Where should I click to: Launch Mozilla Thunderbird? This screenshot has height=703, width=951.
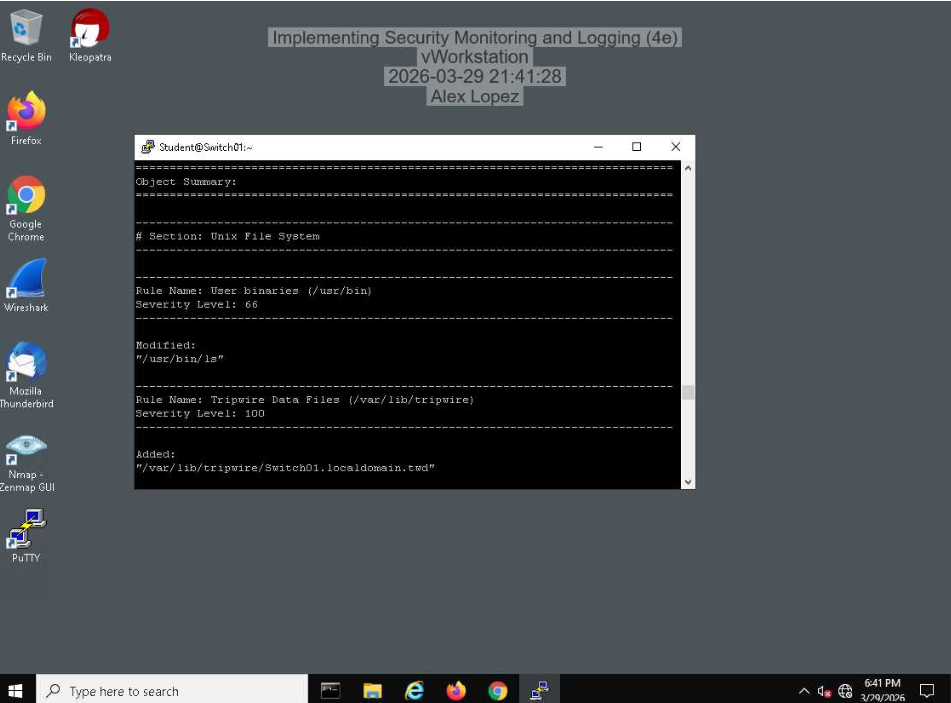(x=25, y=363)
